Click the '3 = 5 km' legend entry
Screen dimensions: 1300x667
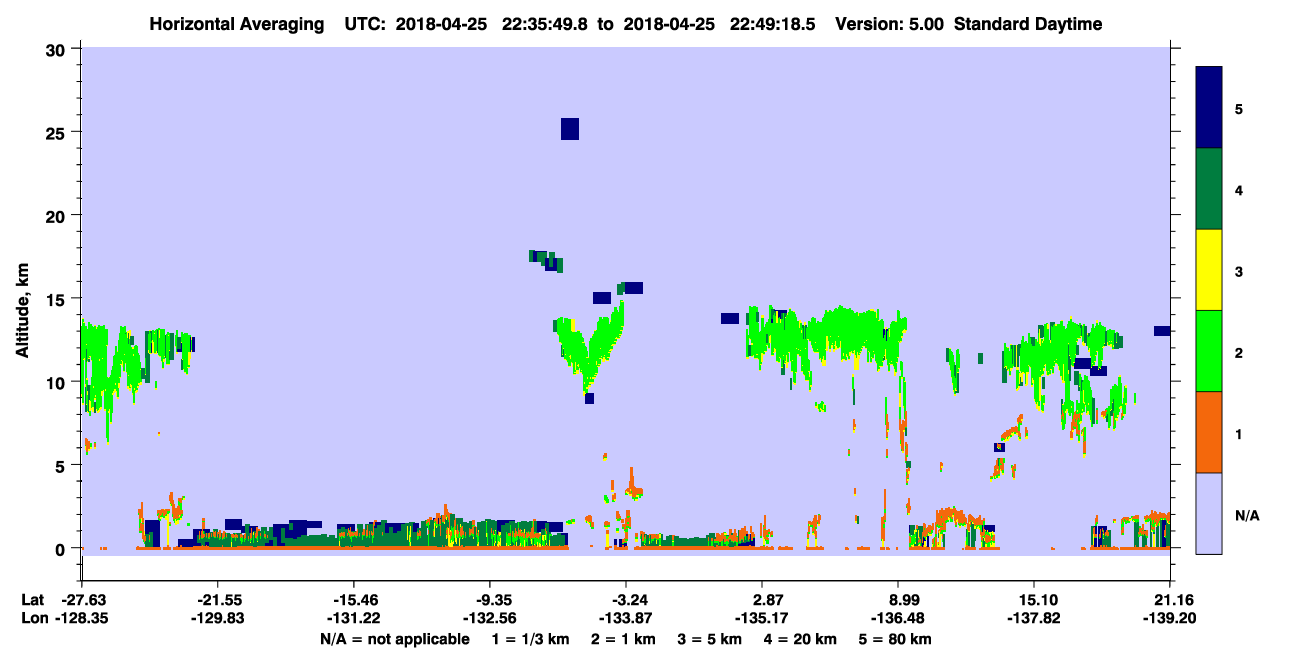(x=710, y=639)
